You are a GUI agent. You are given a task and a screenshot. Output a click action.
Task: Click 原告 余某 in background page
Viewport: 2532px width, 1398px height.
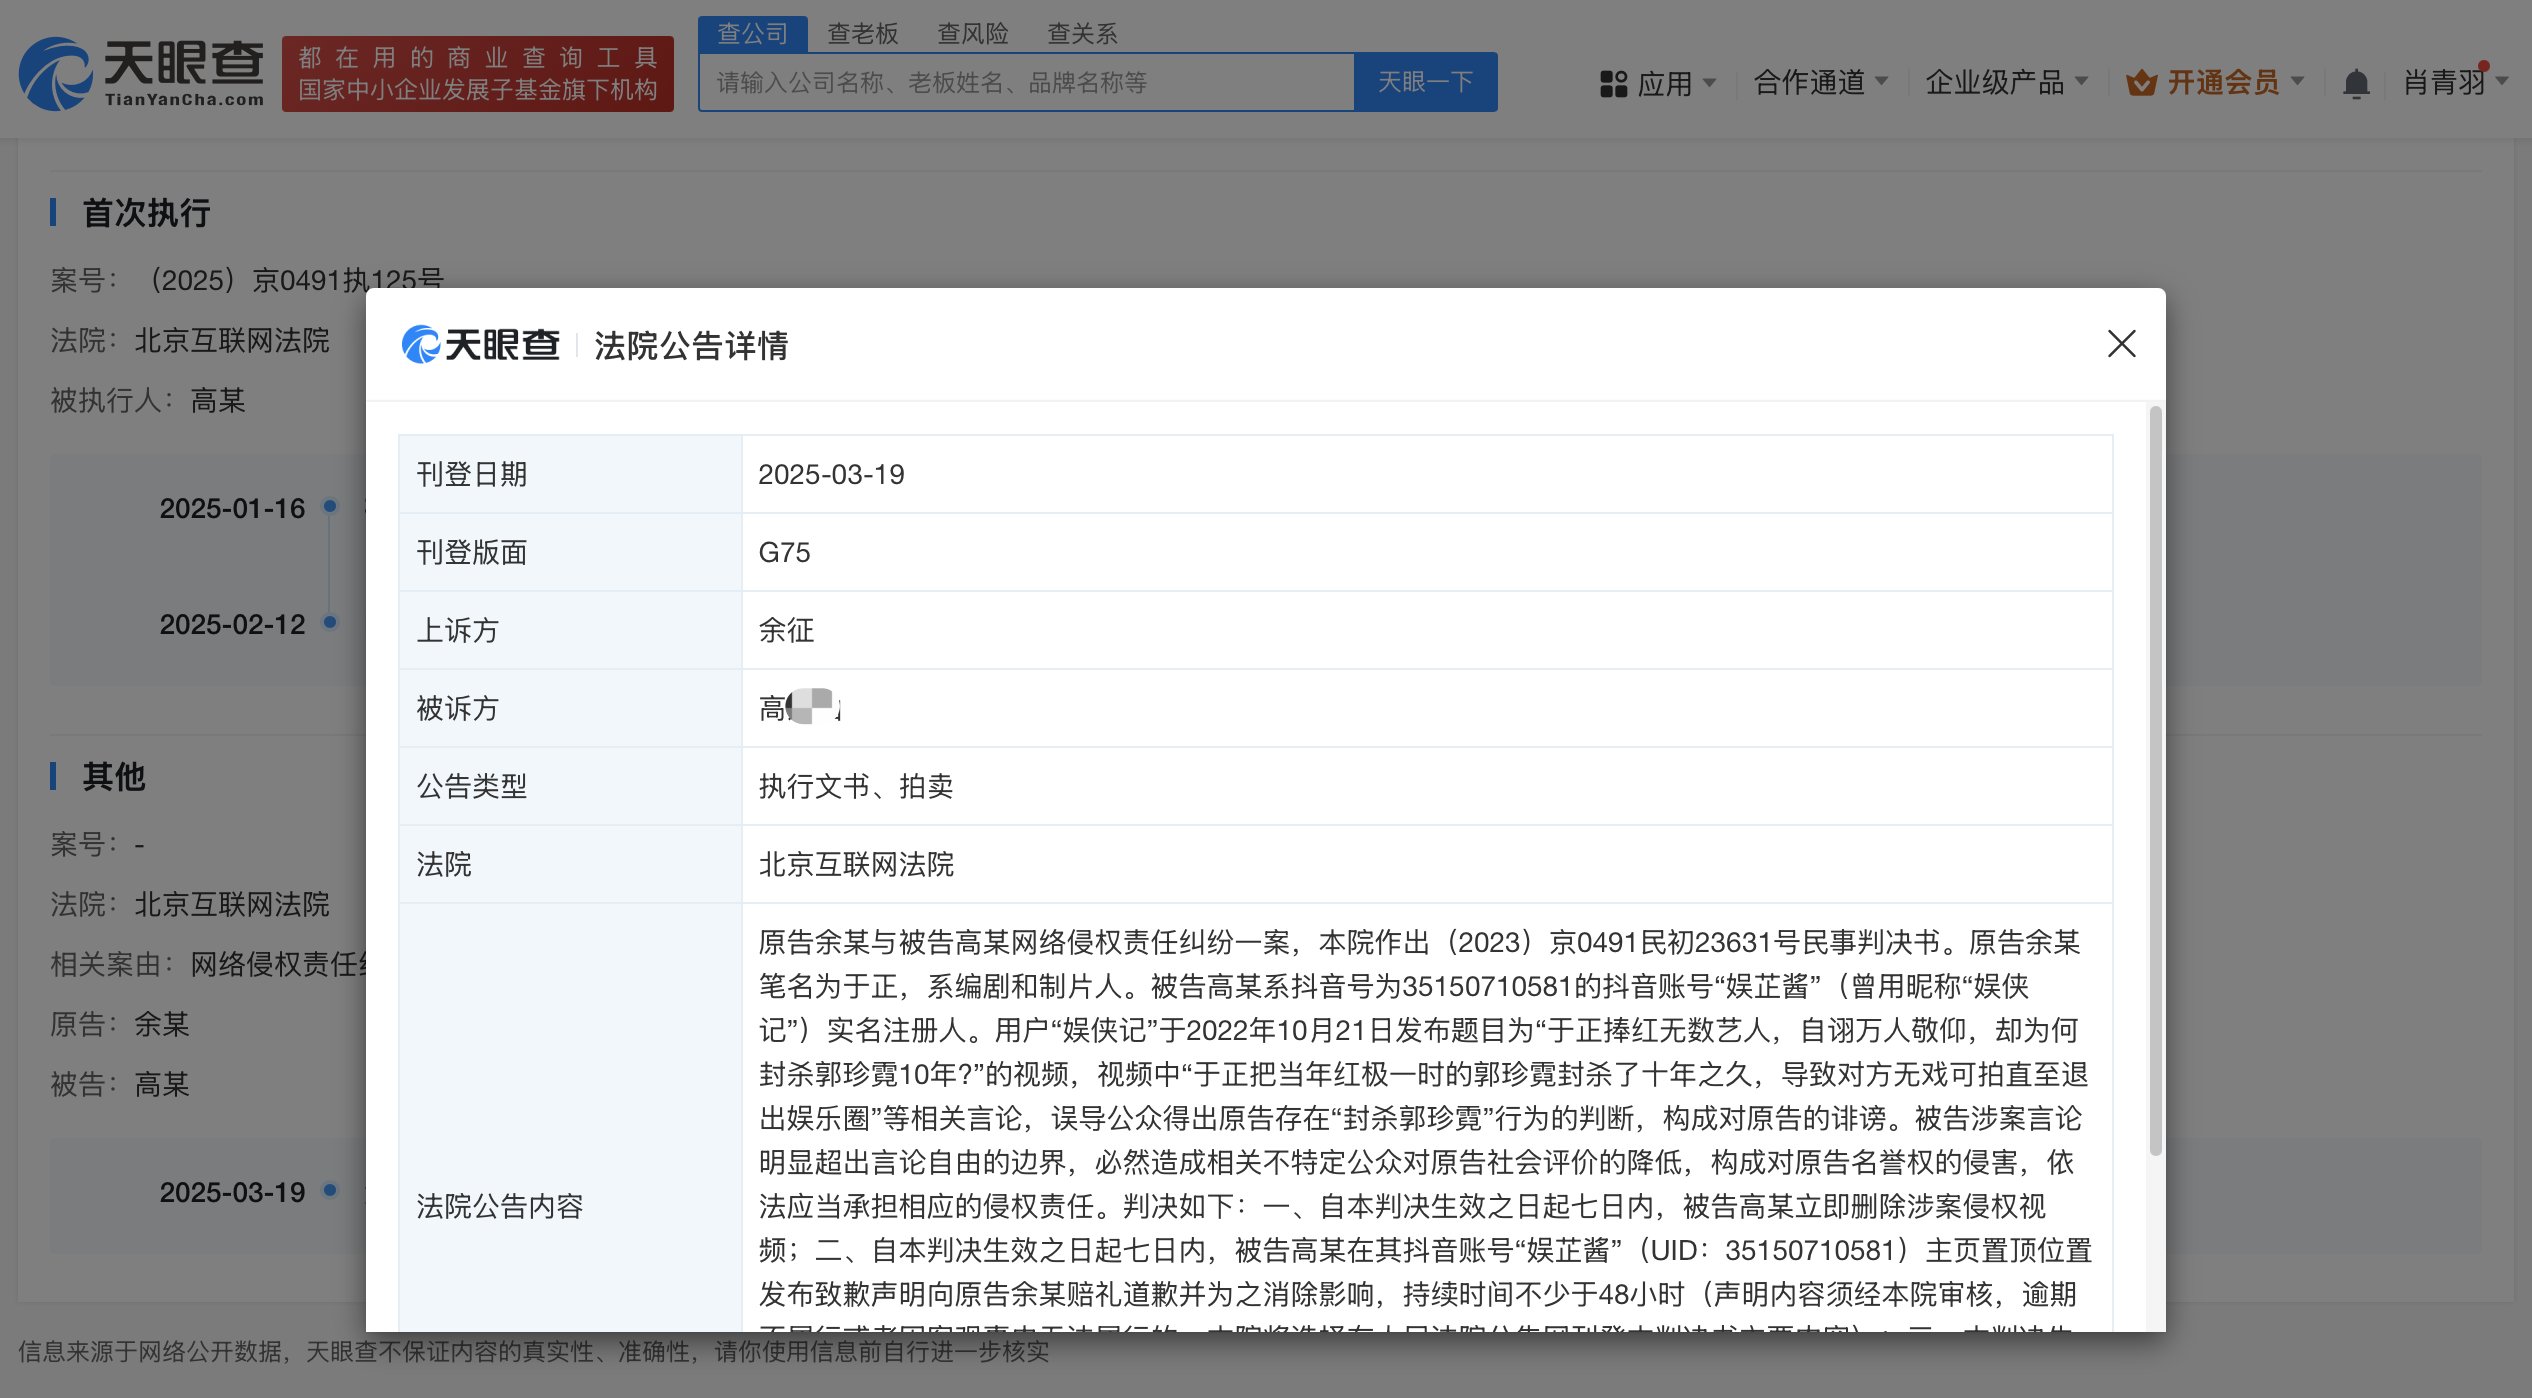click(162, 1025)
